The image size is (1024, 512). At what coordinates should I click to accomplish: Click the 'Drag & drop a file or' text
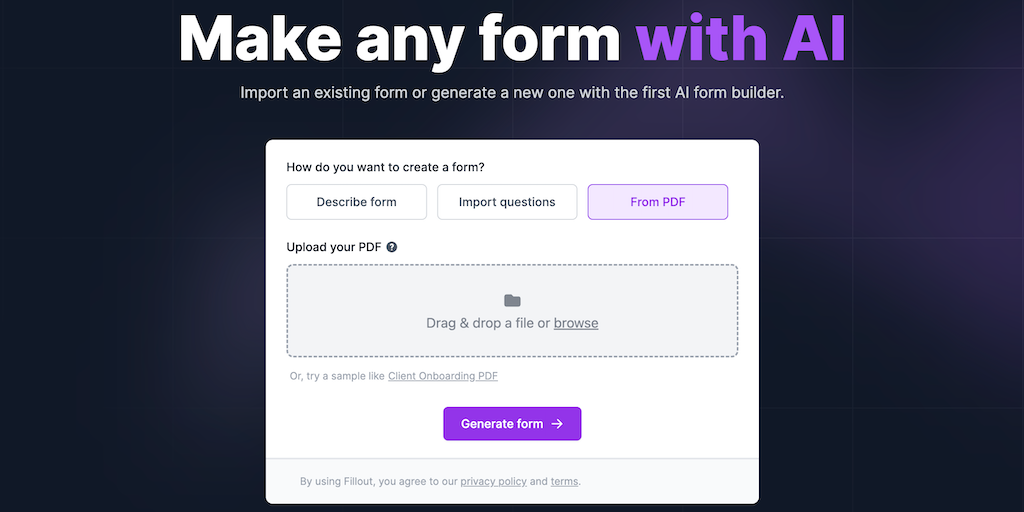pos(488,323)
